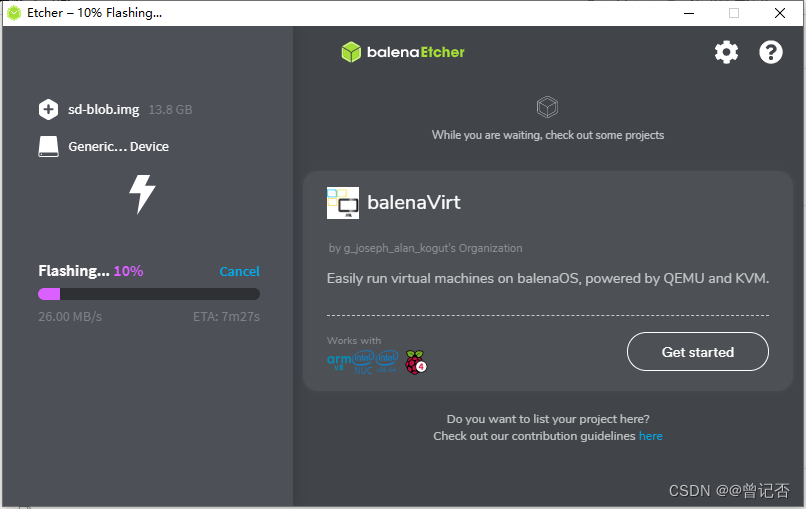The height and width of the screenshot is (509, 806).
Task: Click the lightning bolt flash icon
Action: (142, 194)
